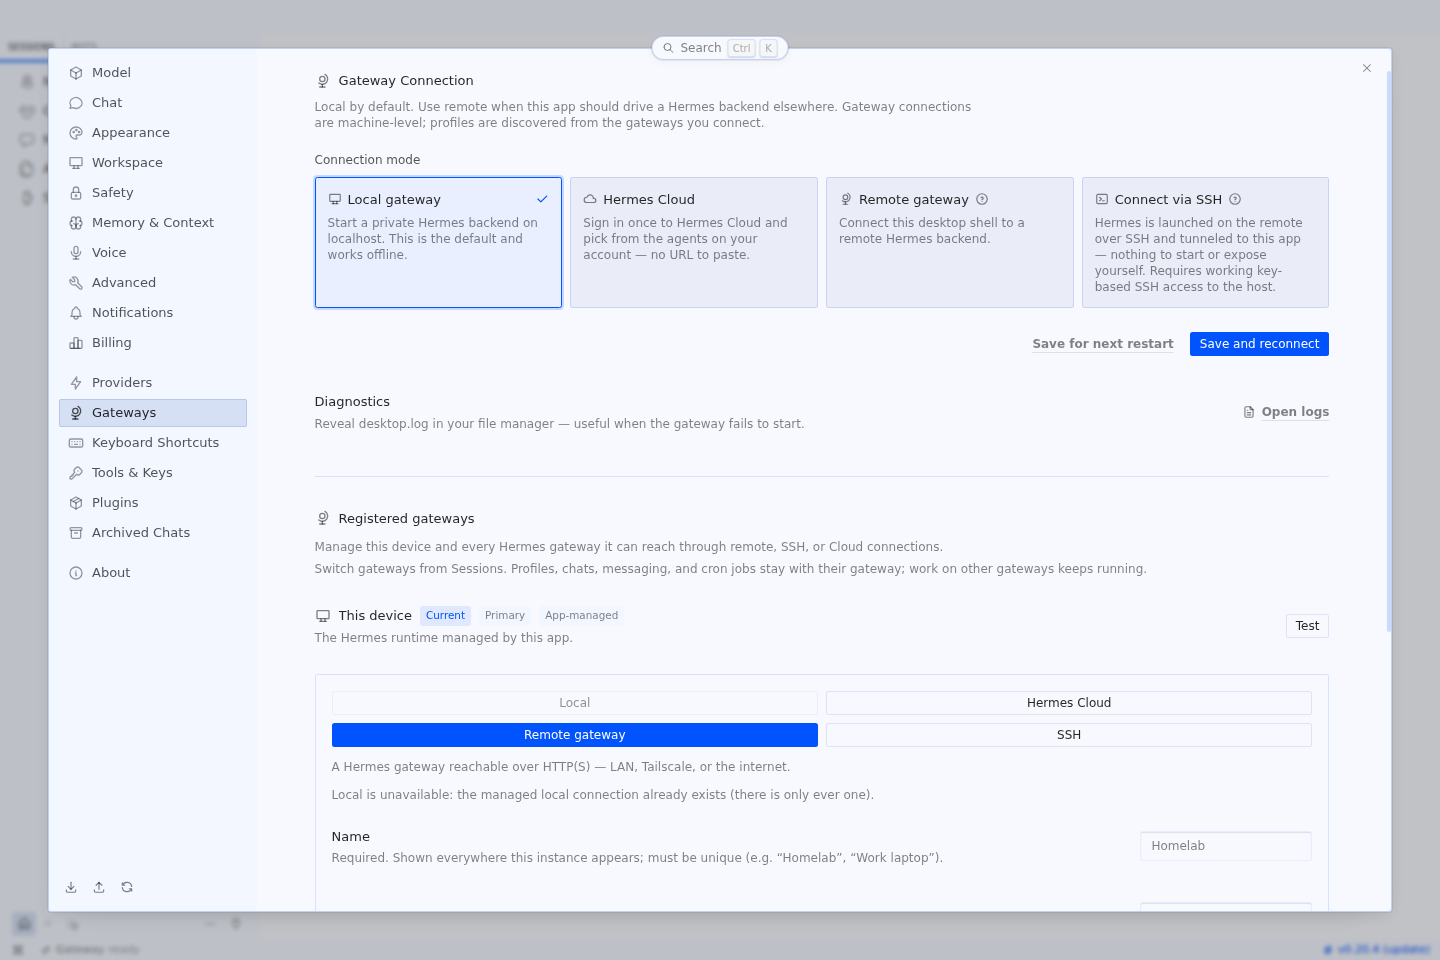1440x960 pixels.
Task: Show help for Connect via SSH
Action: (1235, 199)
